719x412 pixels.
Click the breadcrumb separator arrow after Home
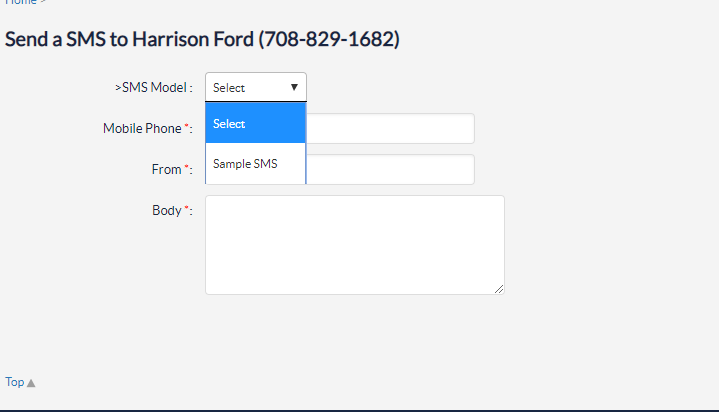(x=43, y=2)
